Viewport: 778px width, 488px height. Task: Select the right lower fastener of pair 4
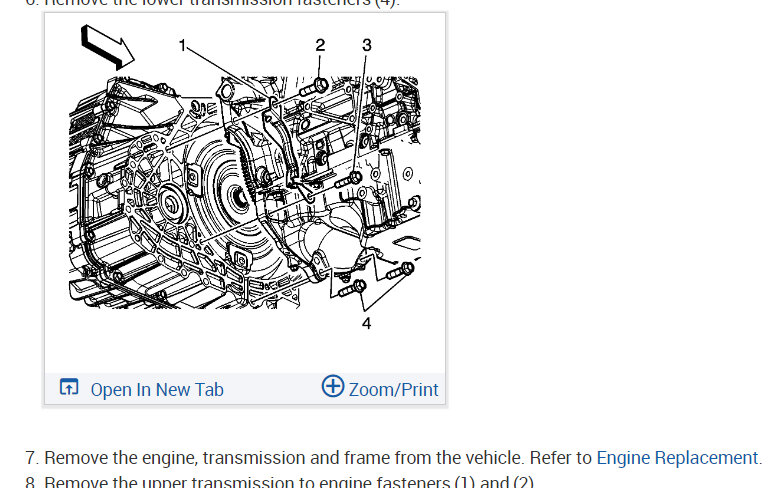[400, 271]
